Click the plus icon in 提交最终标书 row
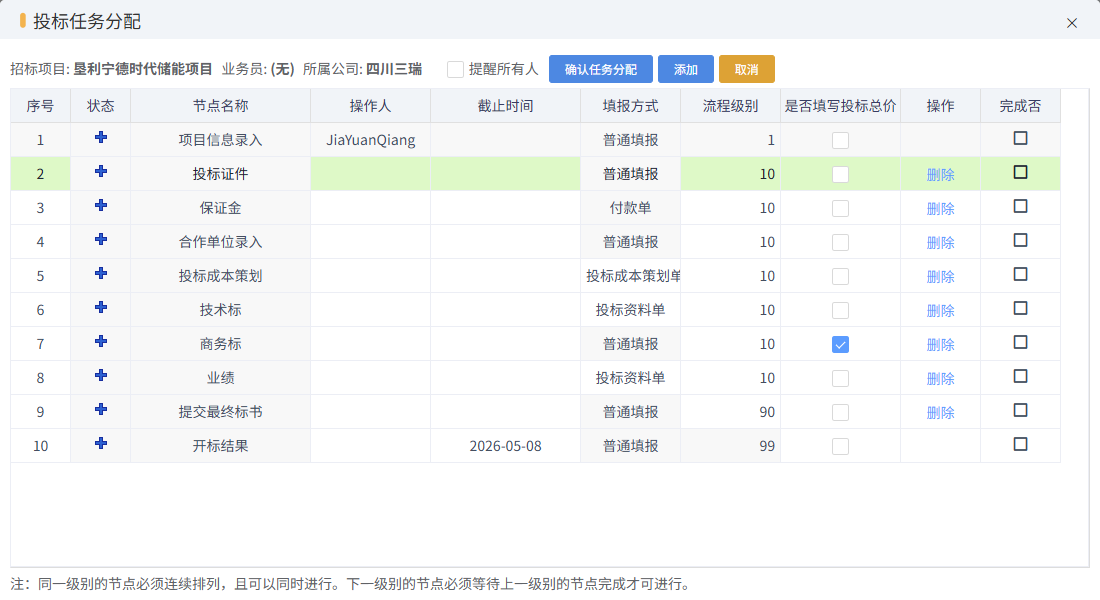 coord(101,410)
